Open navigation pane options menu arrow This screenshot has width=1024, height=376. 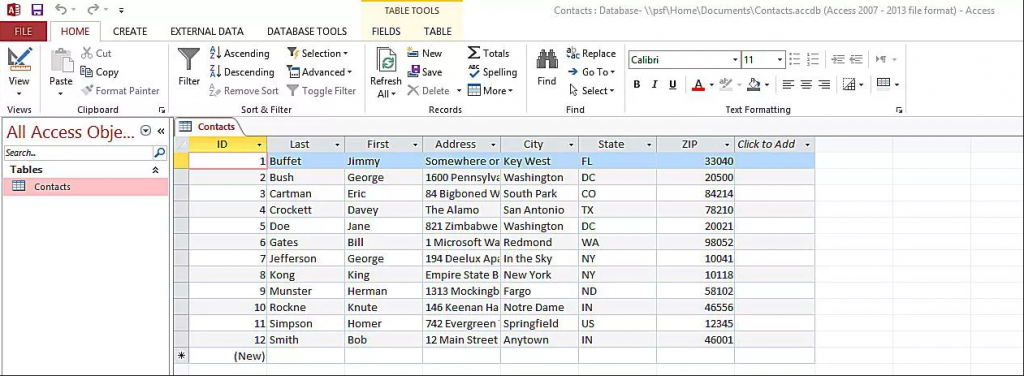click(146, 131)
